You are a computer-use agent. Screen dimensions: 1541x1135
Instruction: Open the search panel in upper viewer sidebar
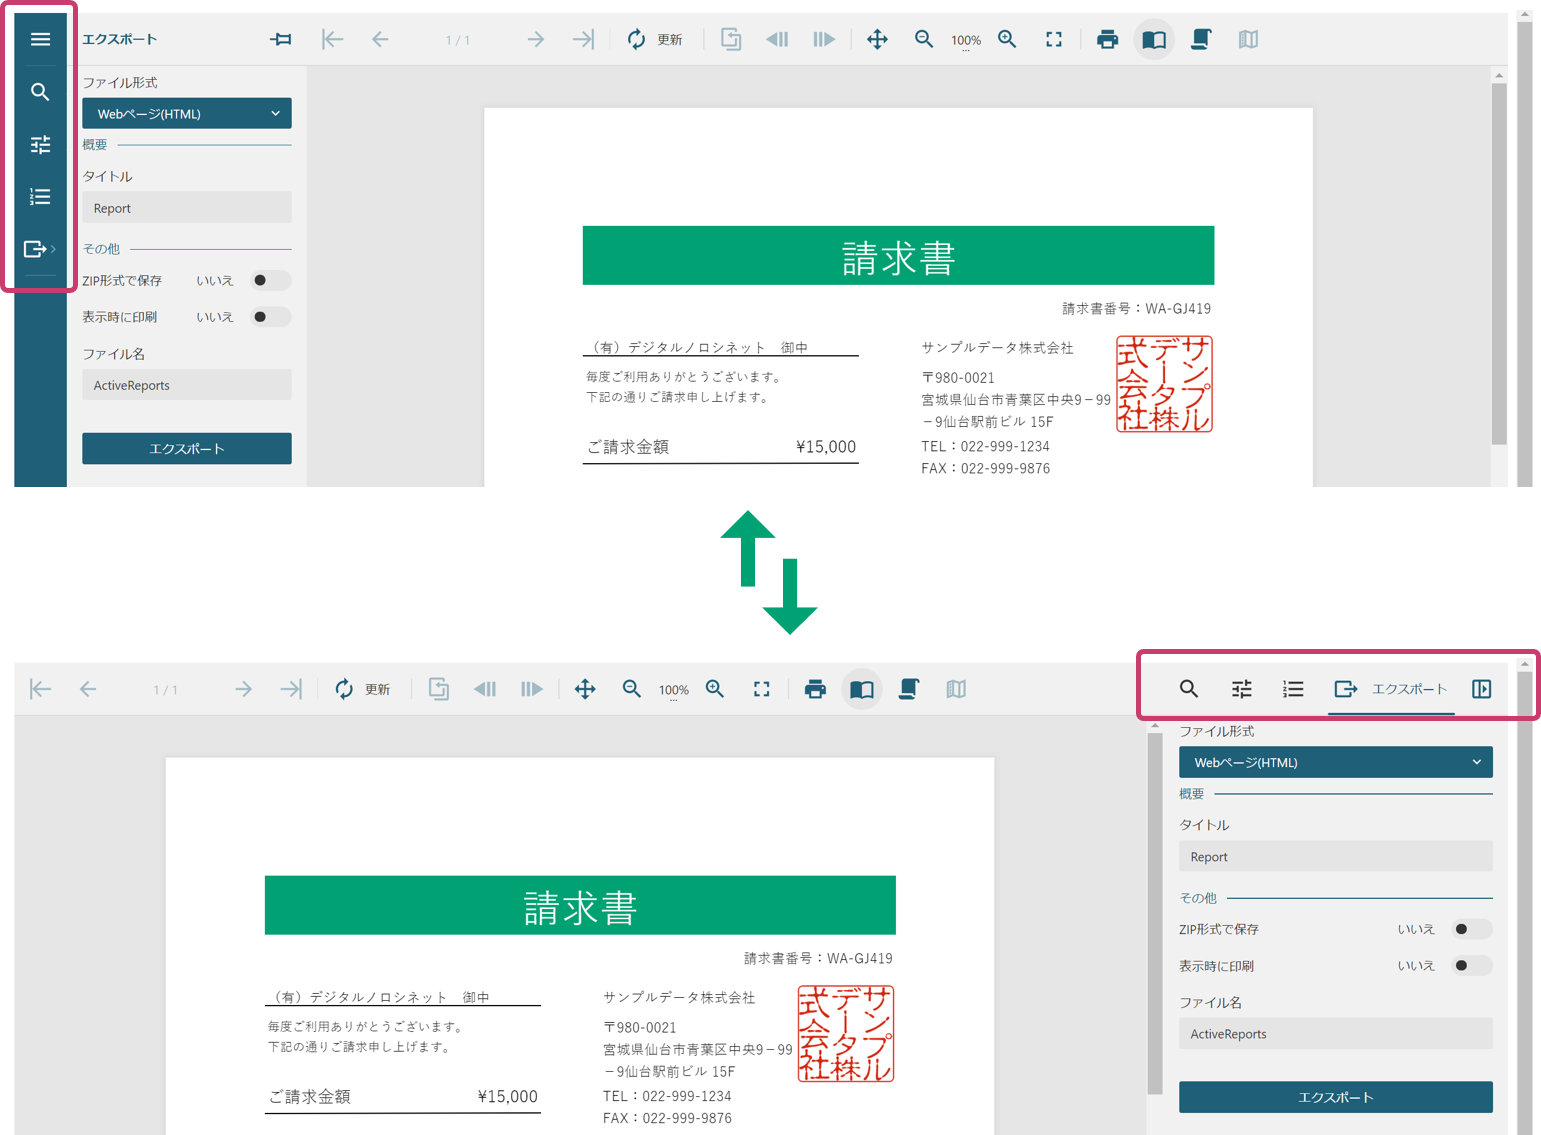40,92
